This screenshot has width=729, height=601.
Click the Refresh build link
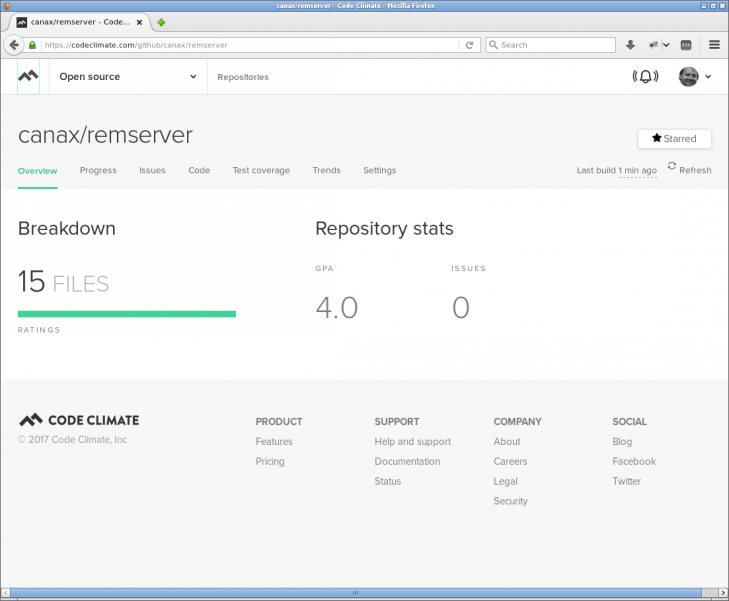tap(695, 170)
